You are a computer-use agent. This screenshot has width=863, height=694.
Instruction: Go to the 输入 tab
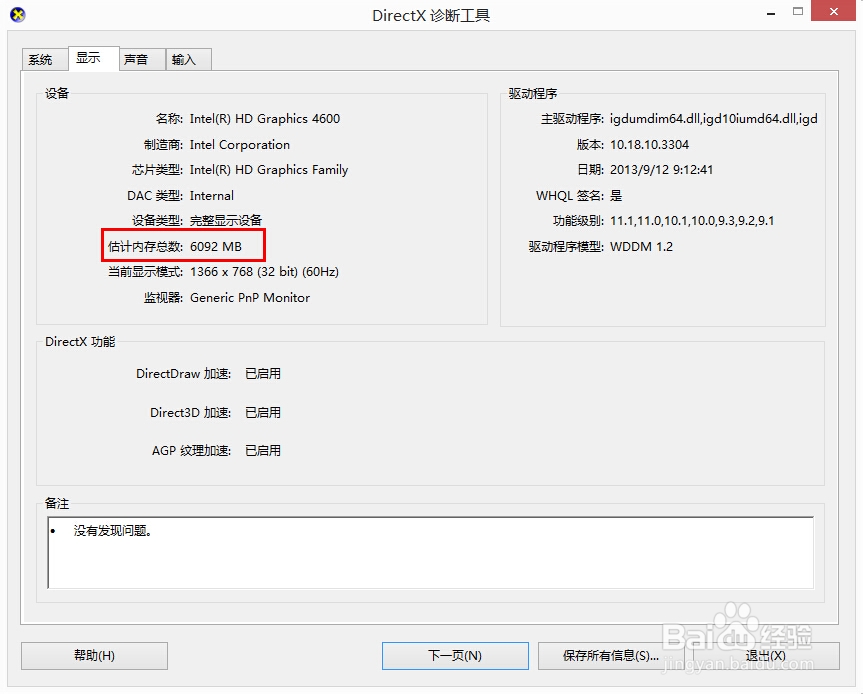(x=188, y=59)
